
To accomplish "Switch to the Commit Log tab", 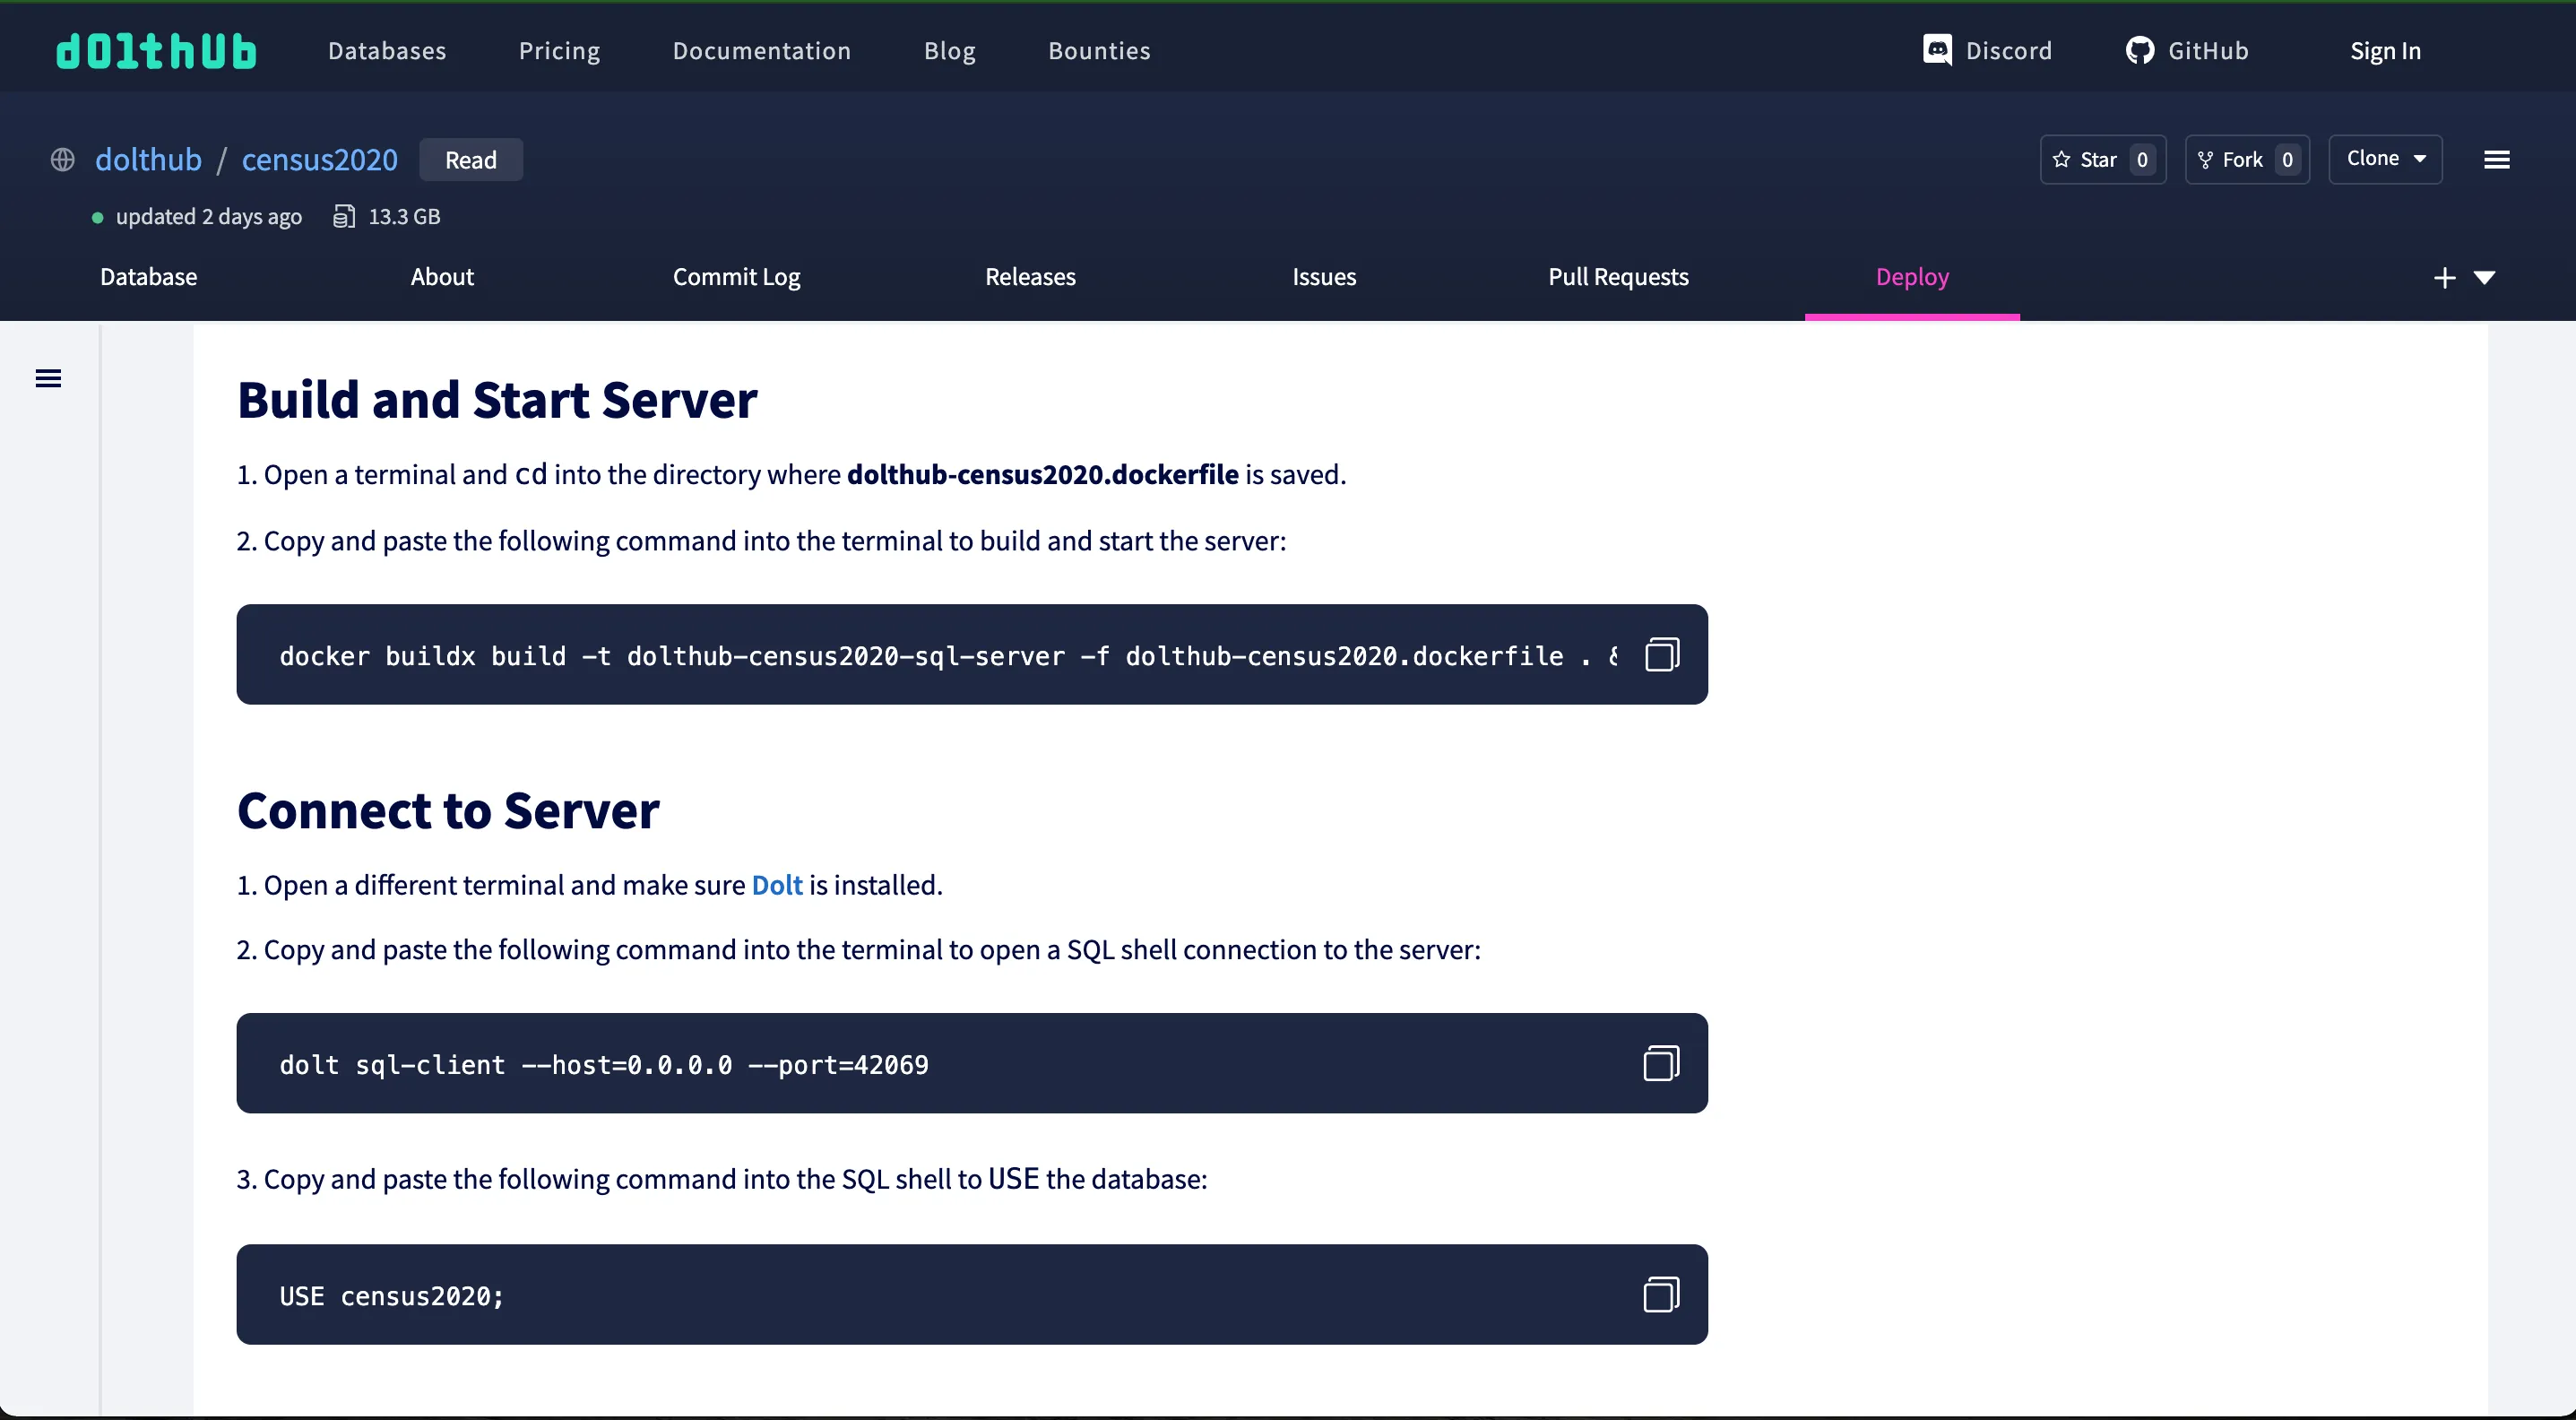I will [x=736, y=277].
